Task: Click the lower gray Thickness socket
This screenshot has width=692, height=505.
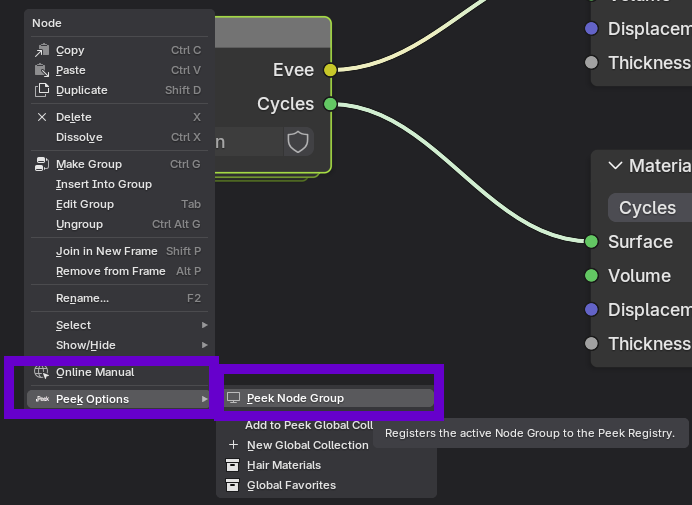Action: point(591,343)
